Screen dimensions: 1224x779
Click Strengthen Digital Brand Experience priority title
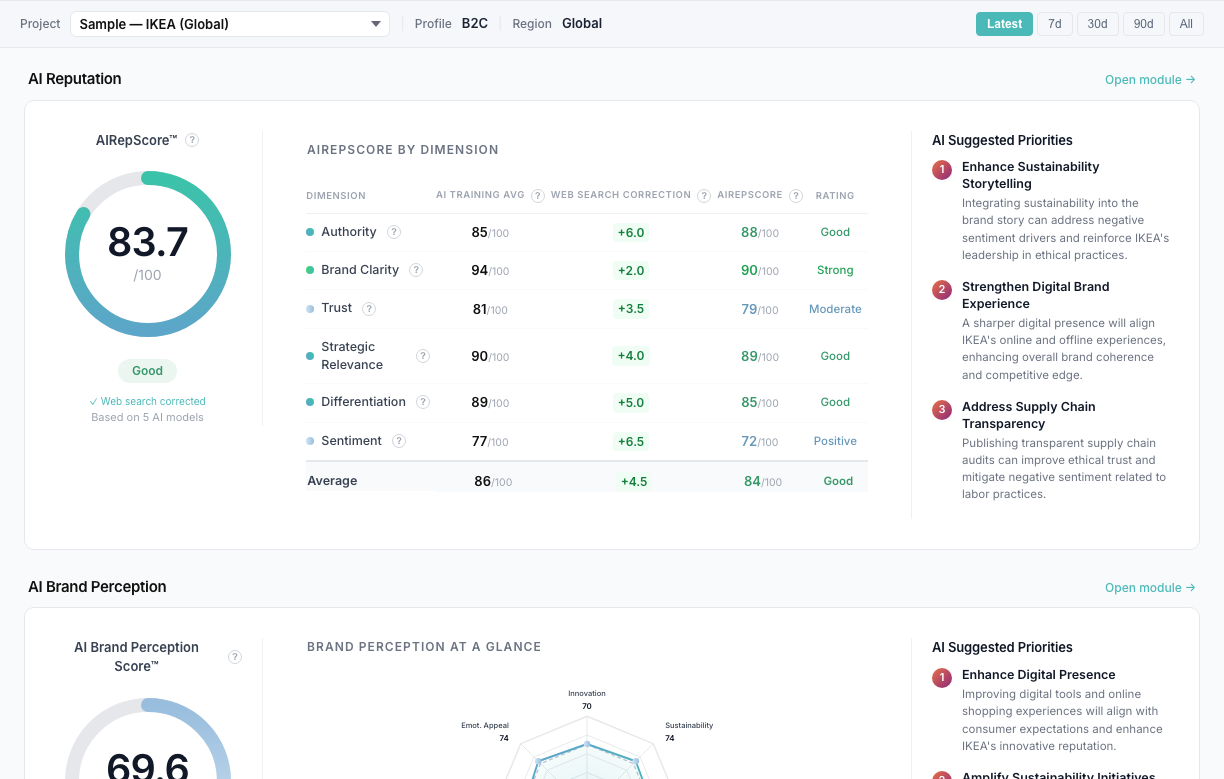pos(1036,295)
